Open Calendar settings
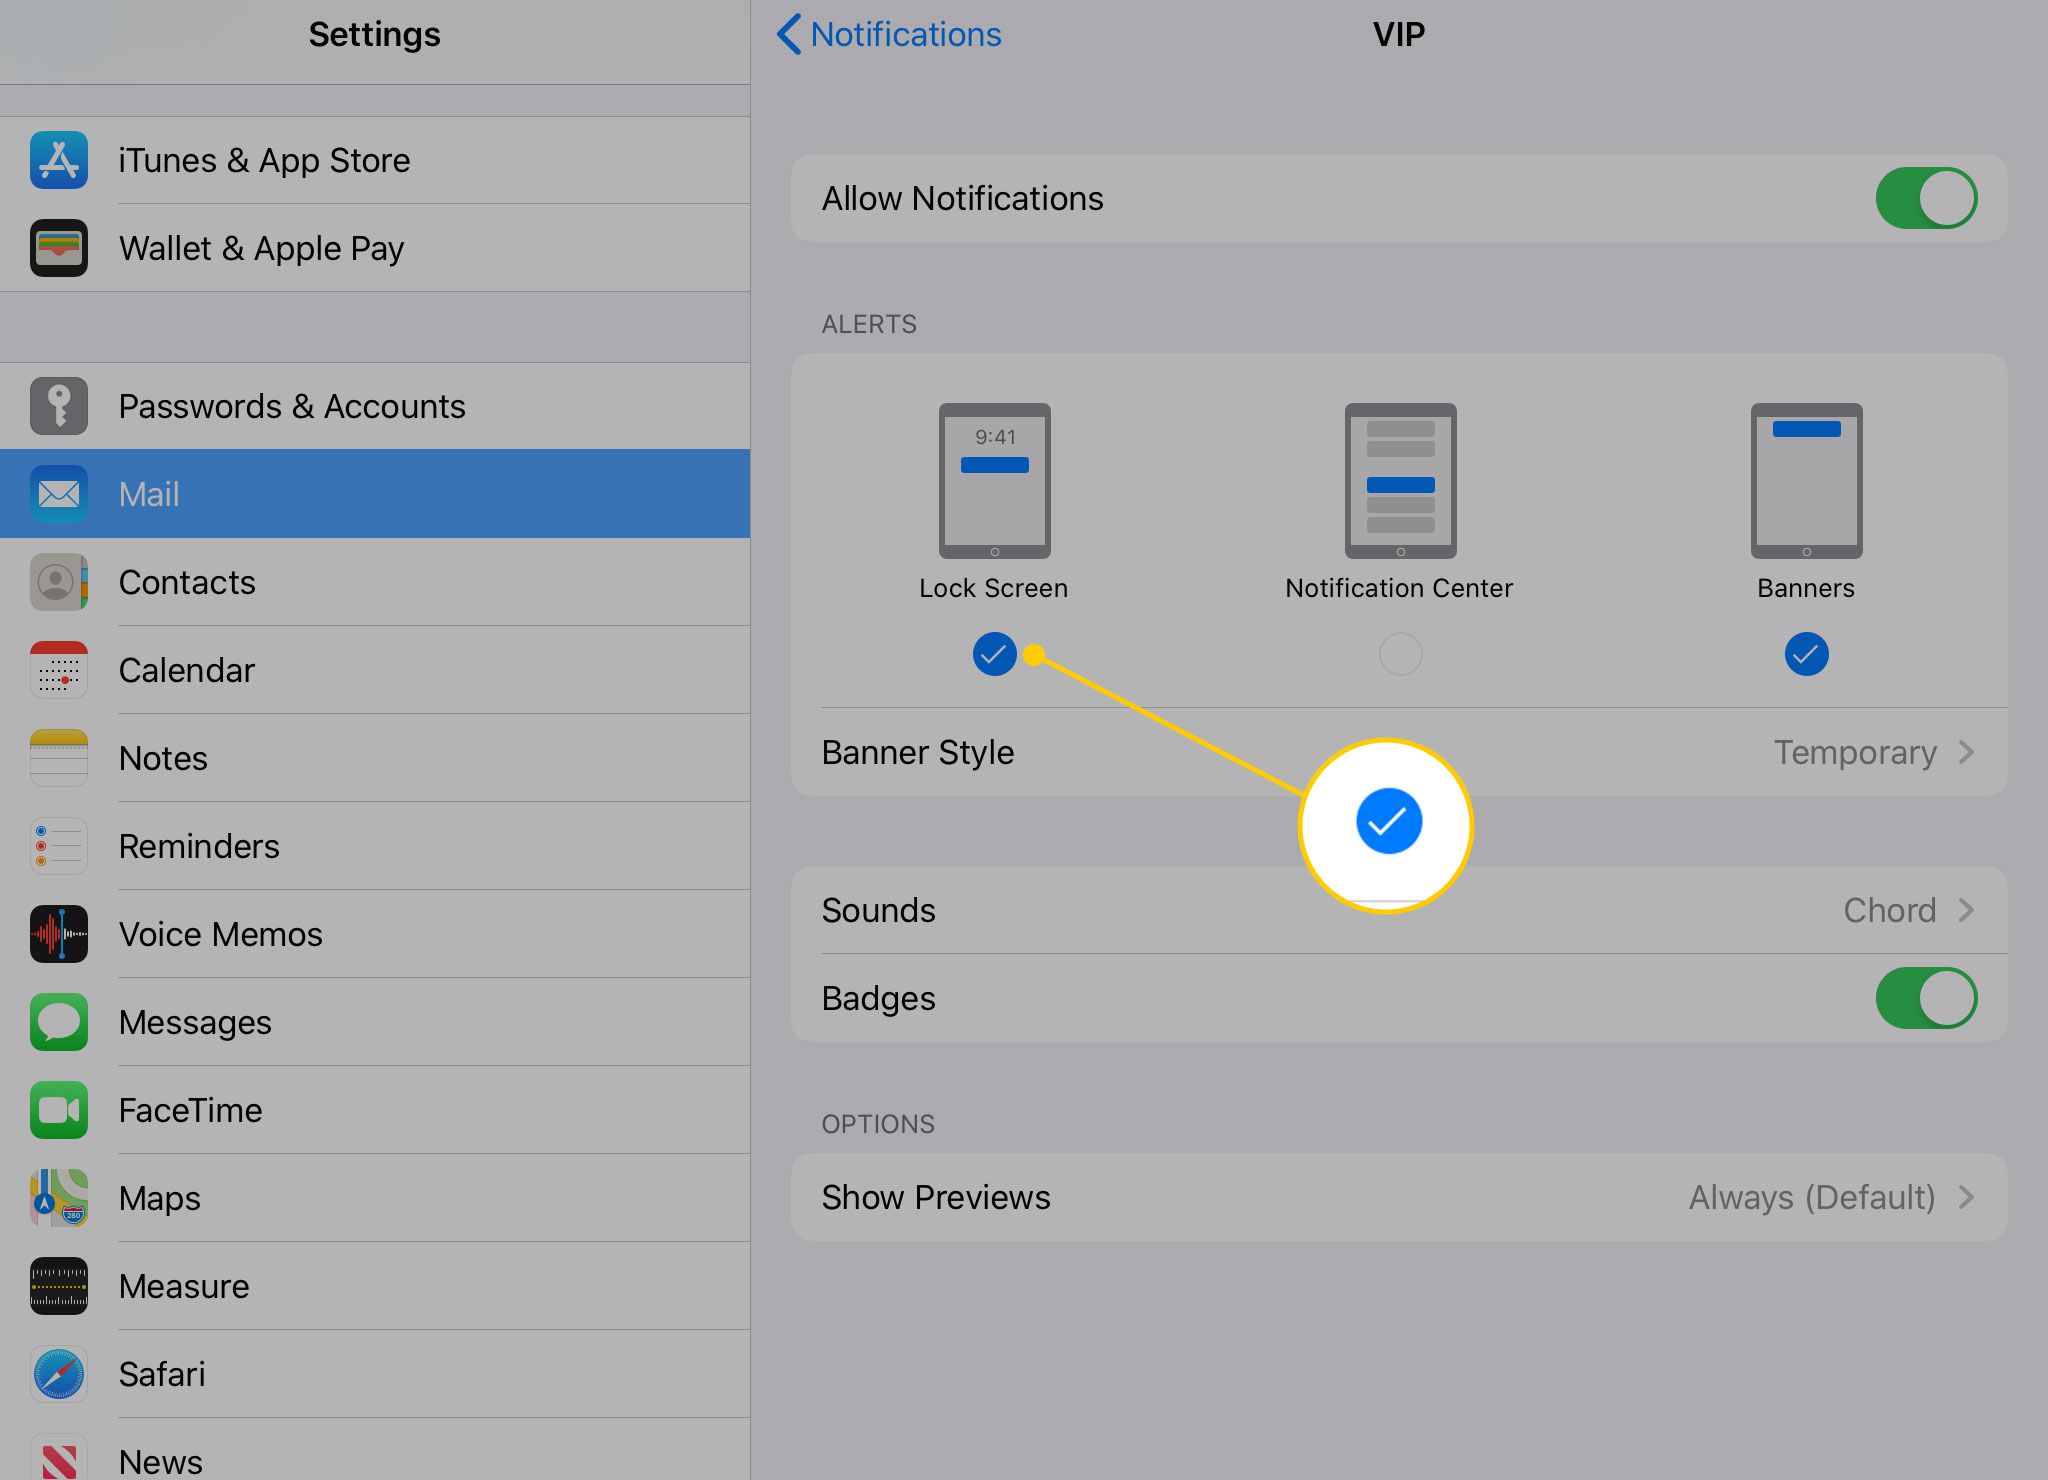This screenshot has height=1480, width=2048. click(x=375, y=670)
